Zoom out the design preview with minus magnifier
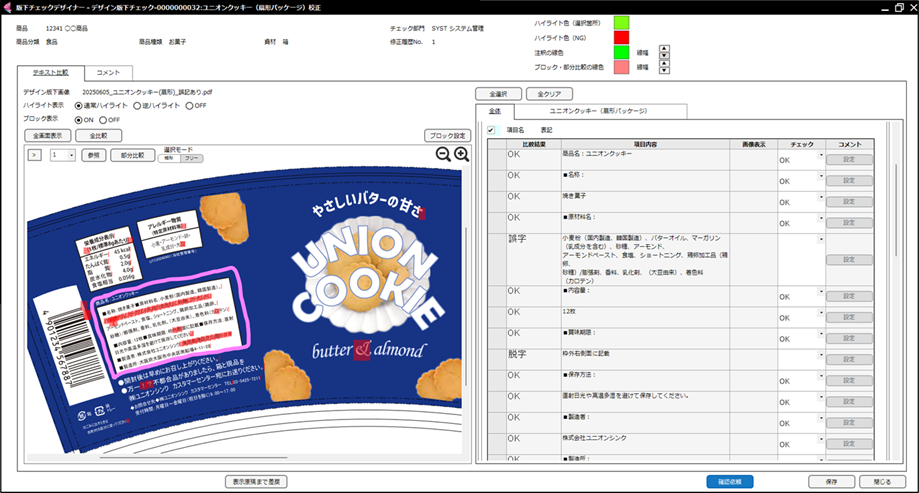 tap(443, 154)
